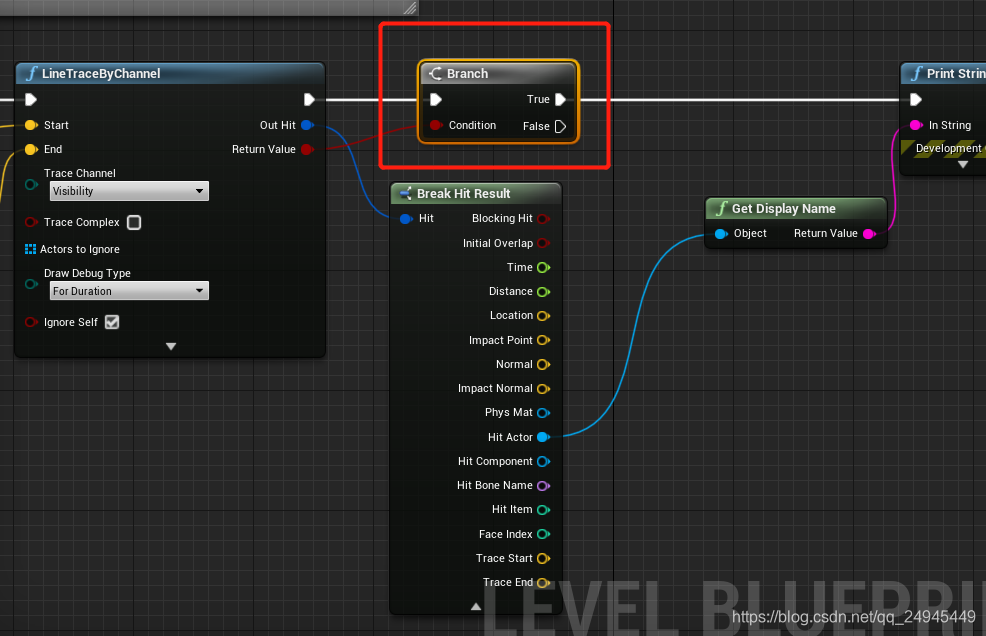Click the End vector input pin
Screen dimensions: 986x636
pos(31,149)
